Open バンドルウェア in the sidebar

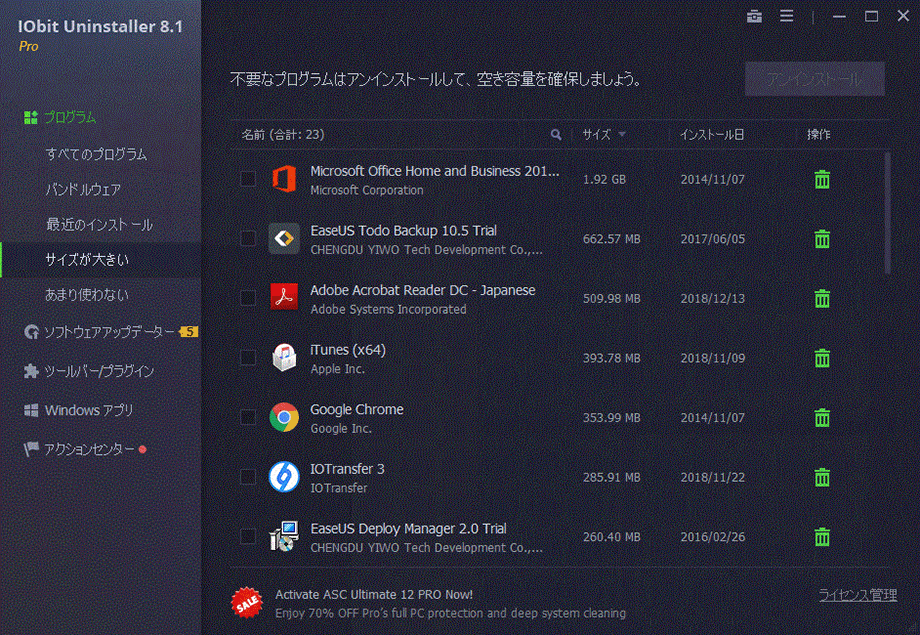coord(83,190)
